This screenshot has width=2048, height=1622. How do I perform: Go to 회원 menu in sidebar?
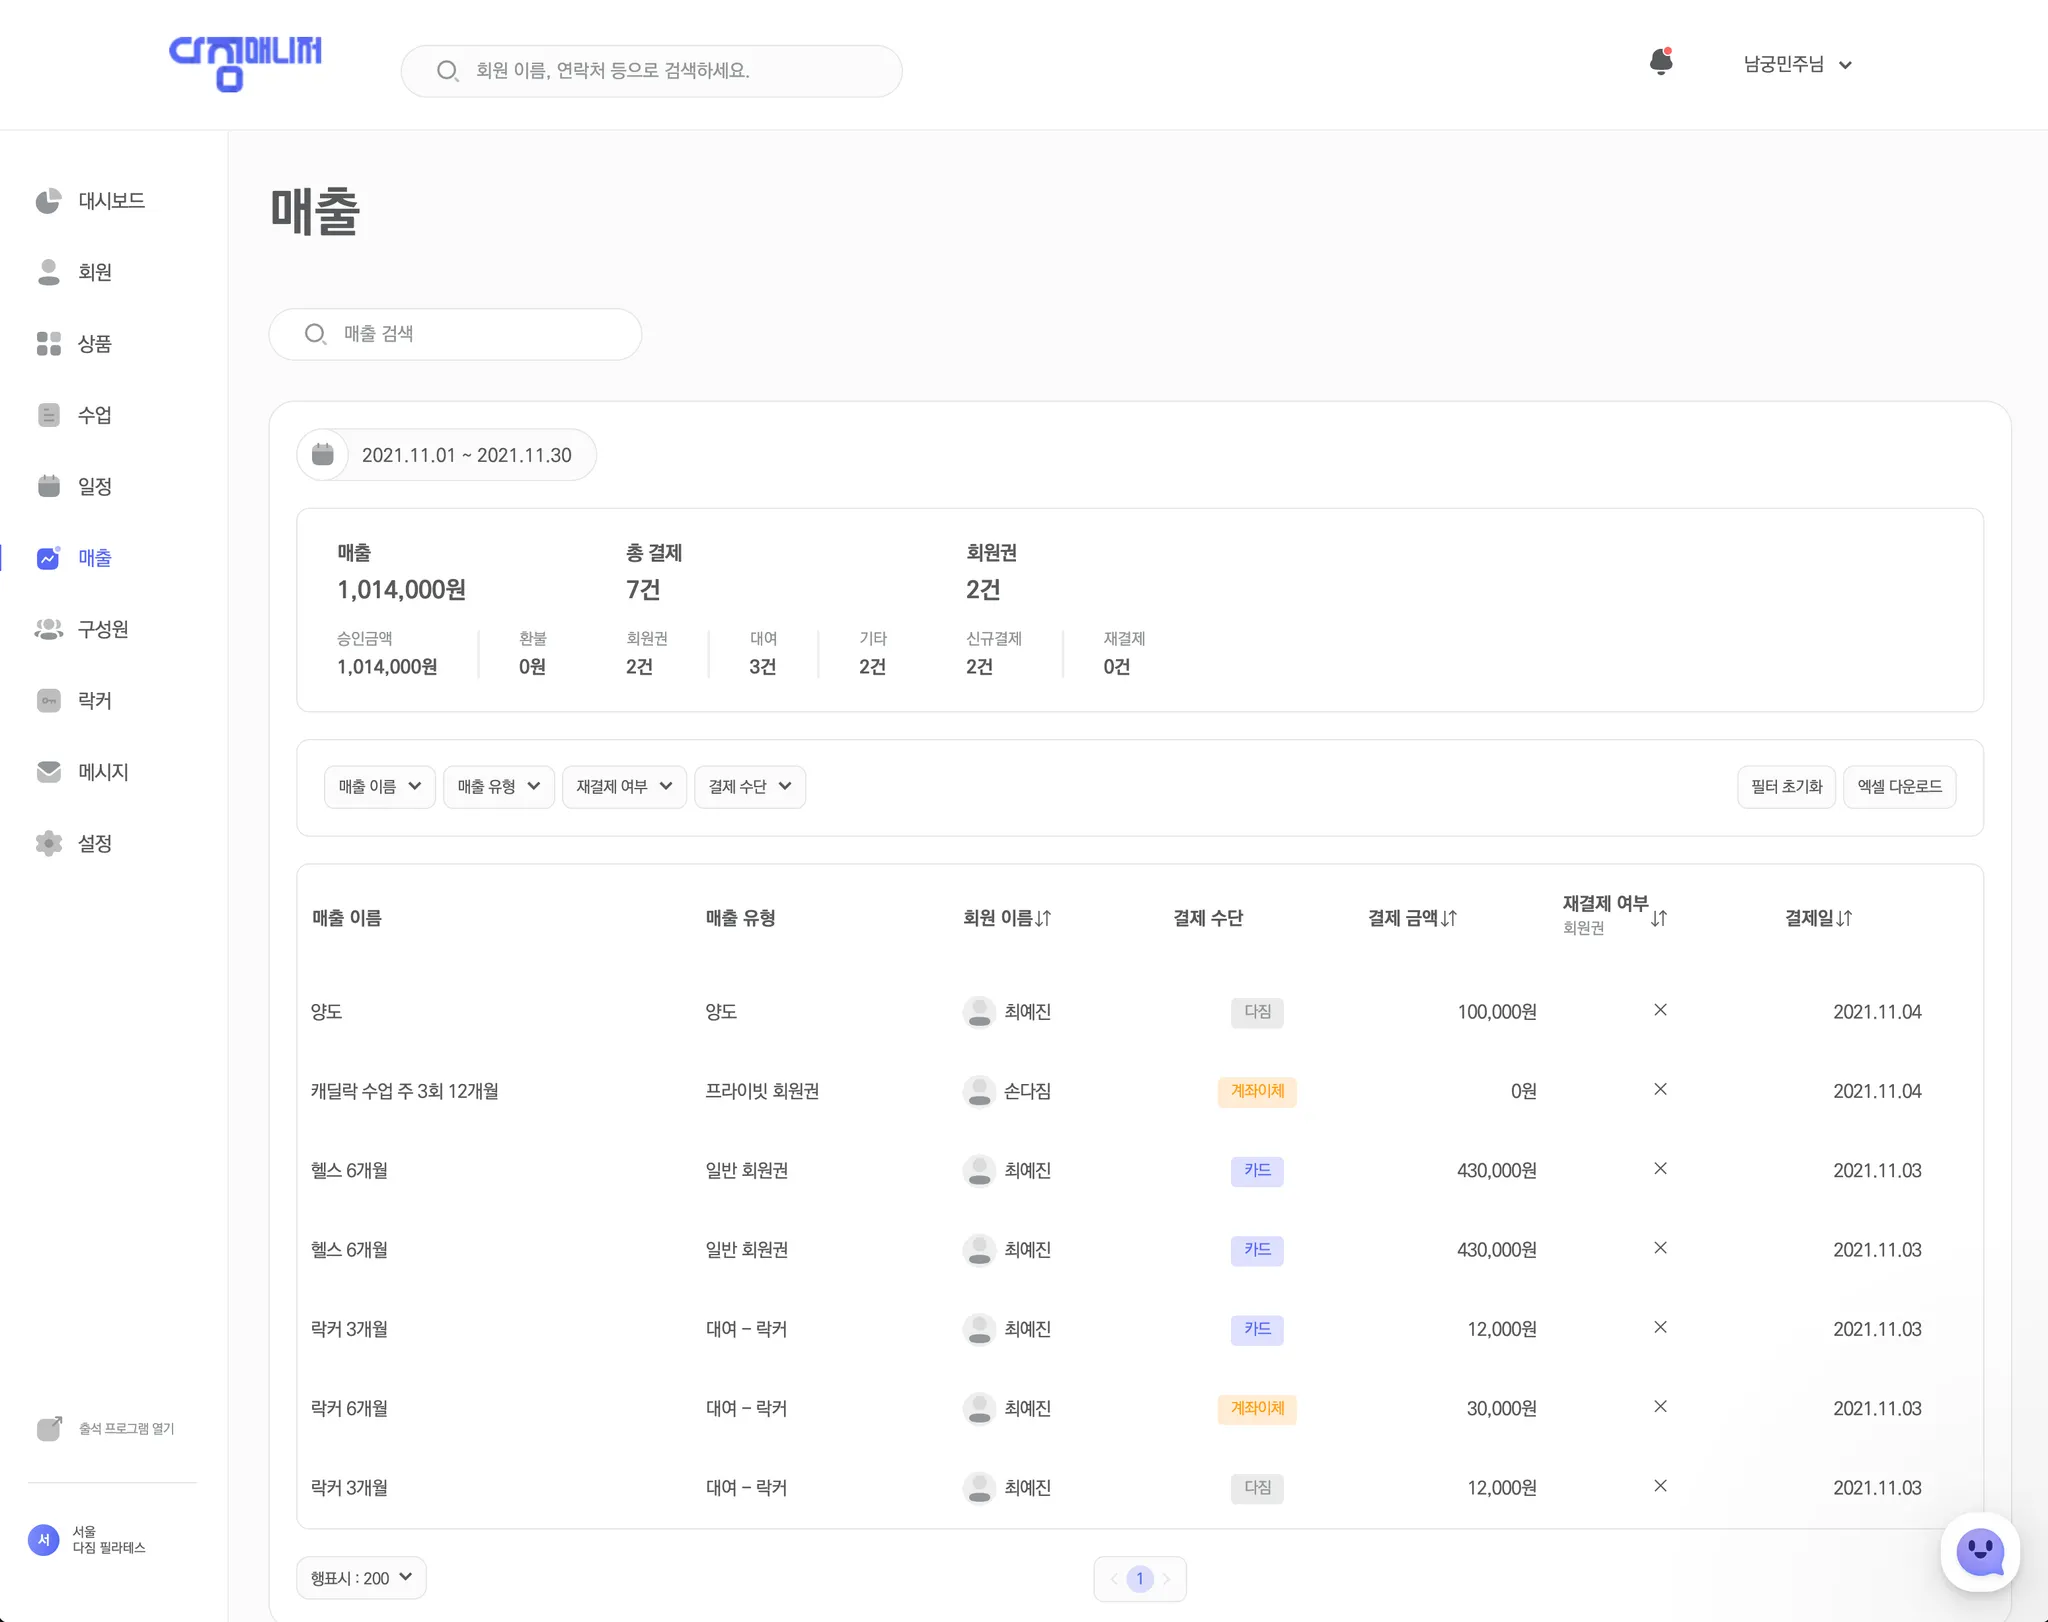[94, 272]
